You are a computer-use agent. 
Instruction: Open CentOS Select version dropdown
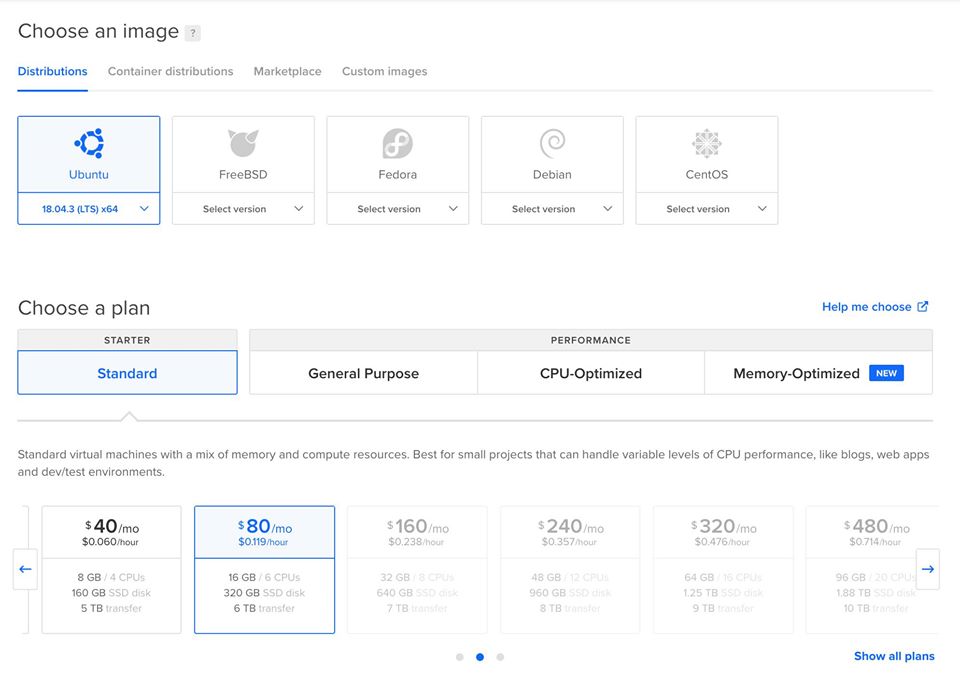tap(706, 209)
